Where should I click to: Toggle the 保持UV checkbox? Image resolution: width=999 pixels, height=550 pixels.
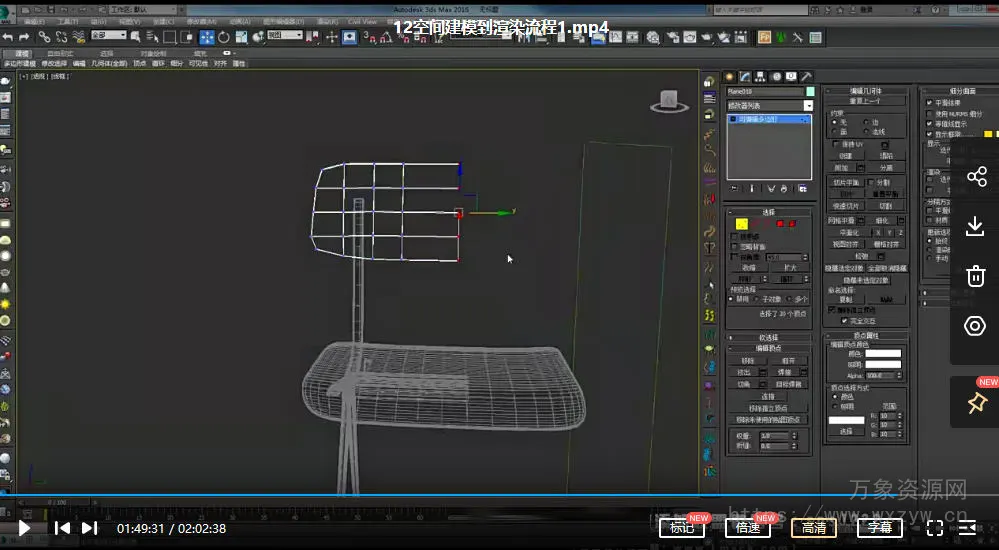(836, 144)
